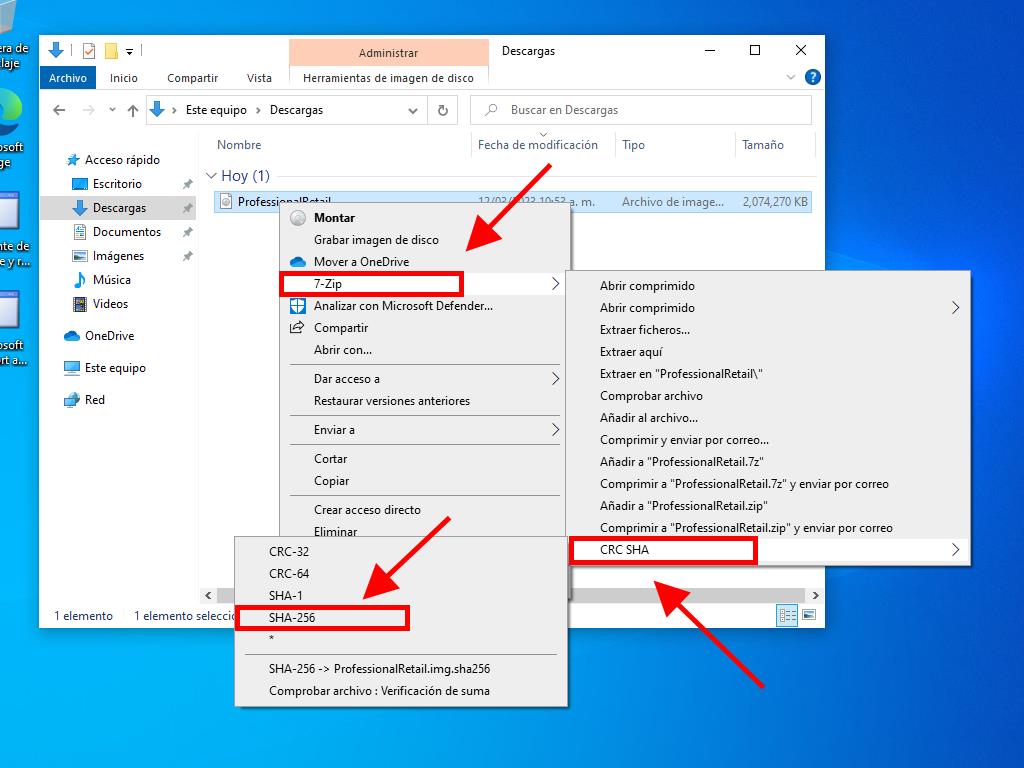This screenshot has height=768, width=1024.
Task: Click the back navigation arrow
Action: point(59,110)
